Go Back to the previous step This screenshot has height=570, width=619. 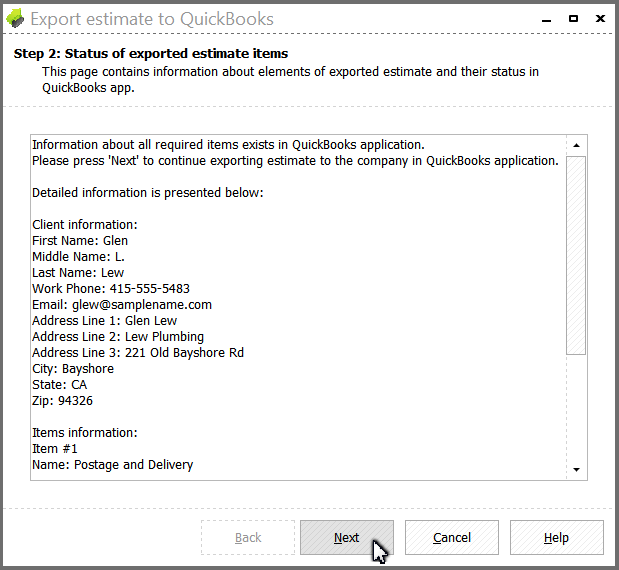248,537
